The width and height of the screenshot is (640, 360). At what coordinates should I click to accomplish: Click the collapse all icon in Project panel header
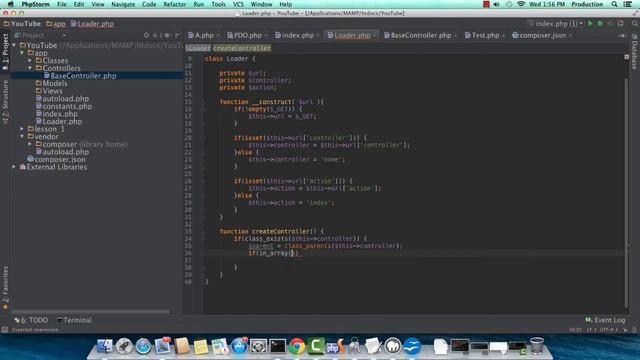(x=156, y=36)
